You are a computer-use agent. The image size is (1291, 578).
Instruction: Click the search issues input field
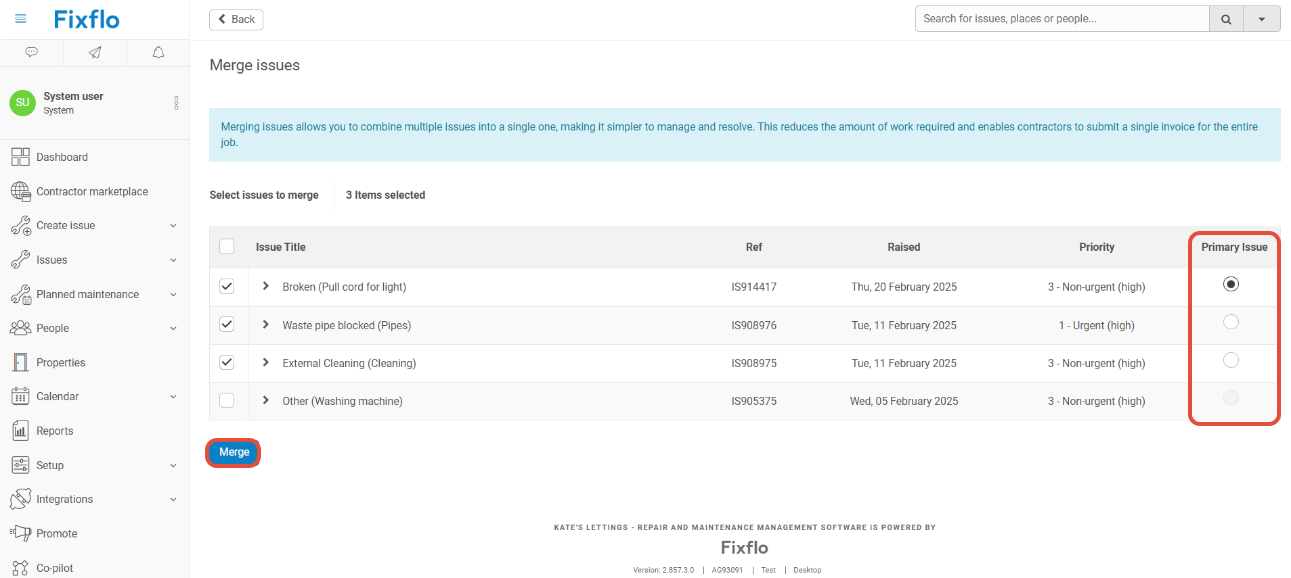(x=1062, y=19)
